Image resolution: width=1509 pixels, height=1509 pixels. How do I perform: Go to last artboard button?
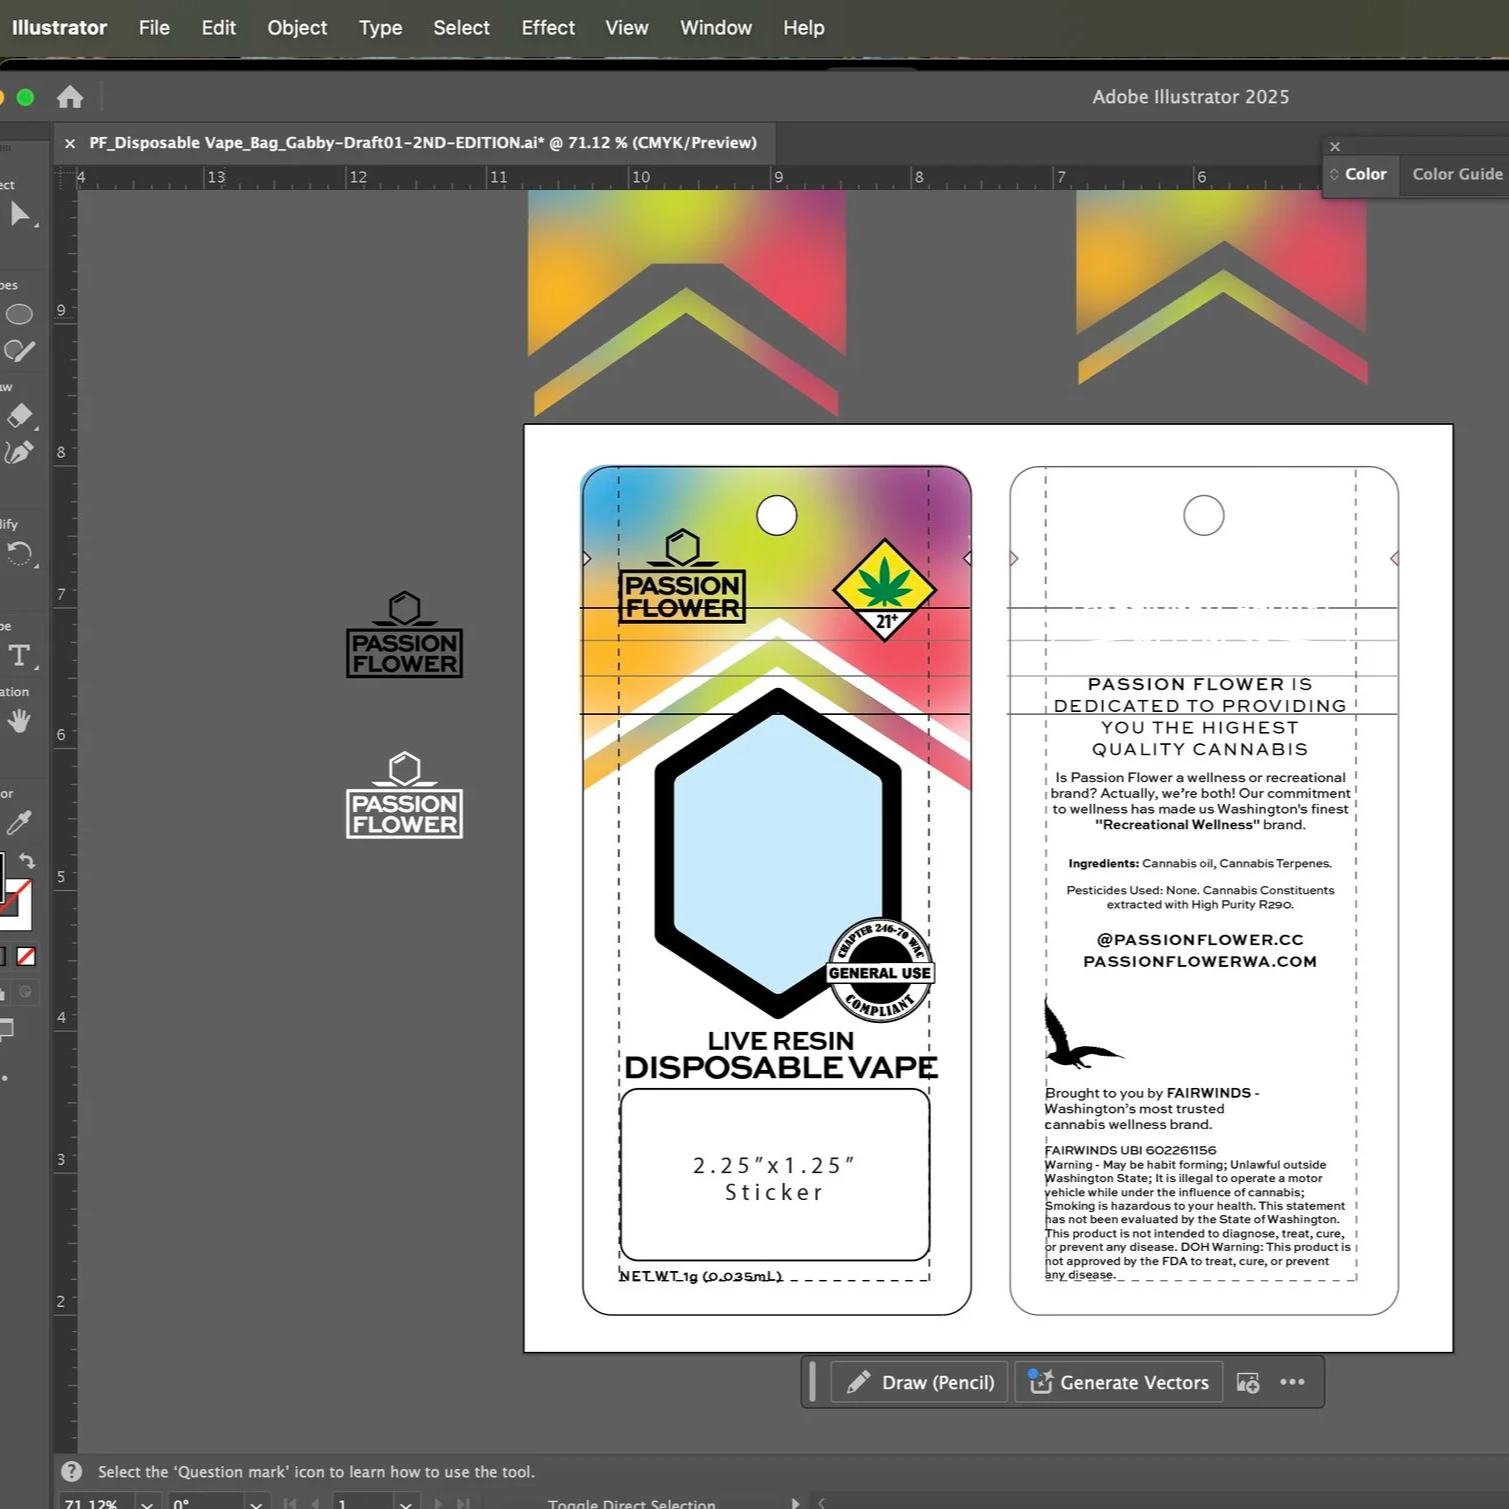coord(463,1503)
